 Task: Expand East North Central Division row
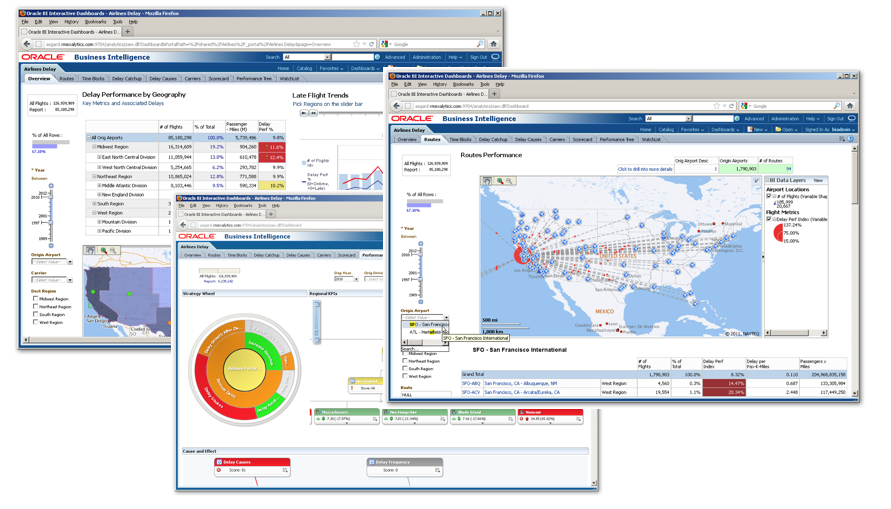99,157
